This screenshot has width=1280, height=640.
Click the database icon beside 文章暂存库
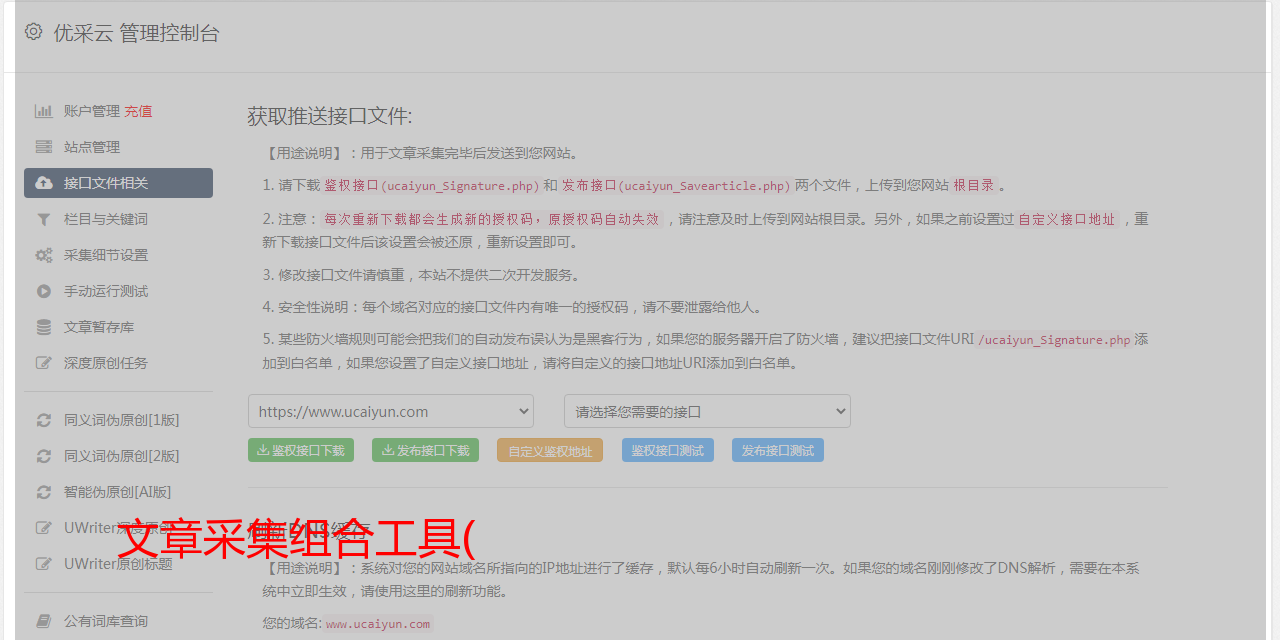tap(44, 327)
